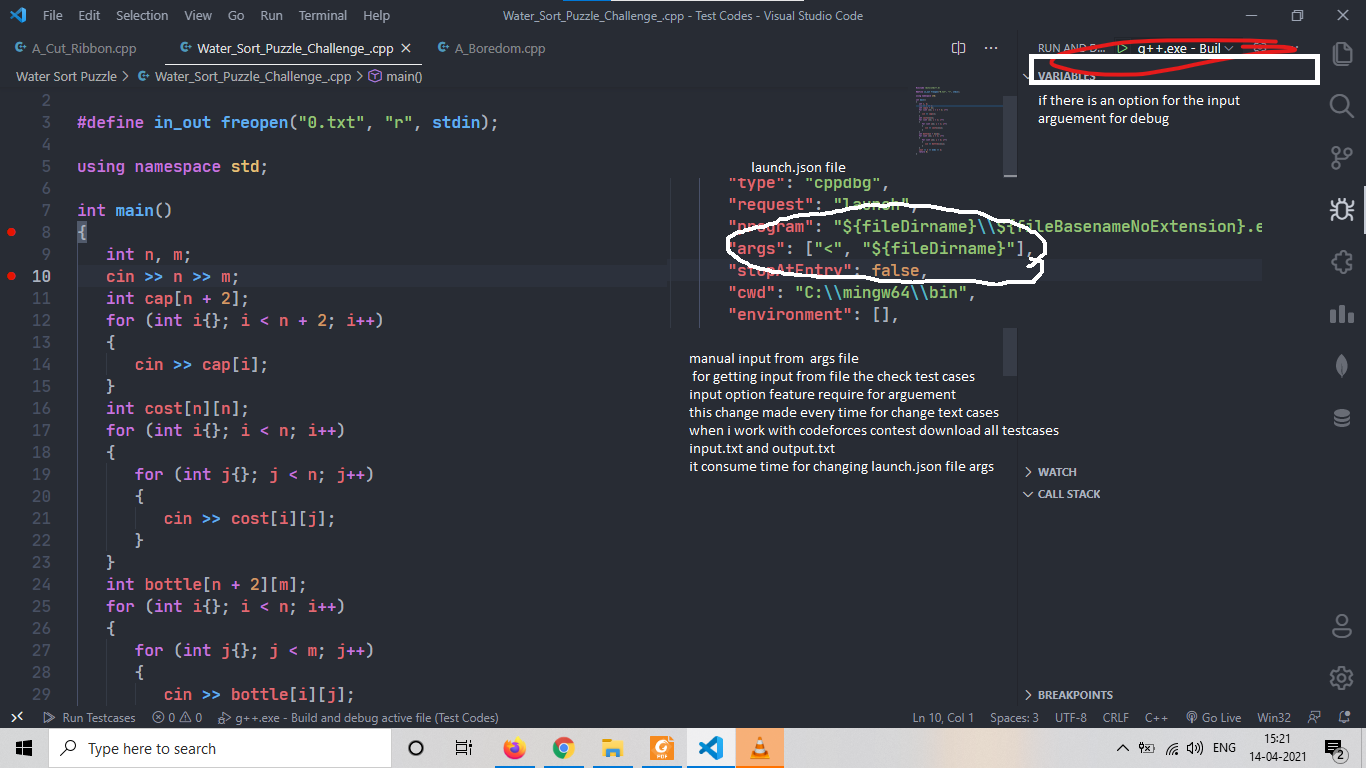
Task: Expand the BREAKPOINTS section
Action: pyautogui.click(x=1069, y=694)
